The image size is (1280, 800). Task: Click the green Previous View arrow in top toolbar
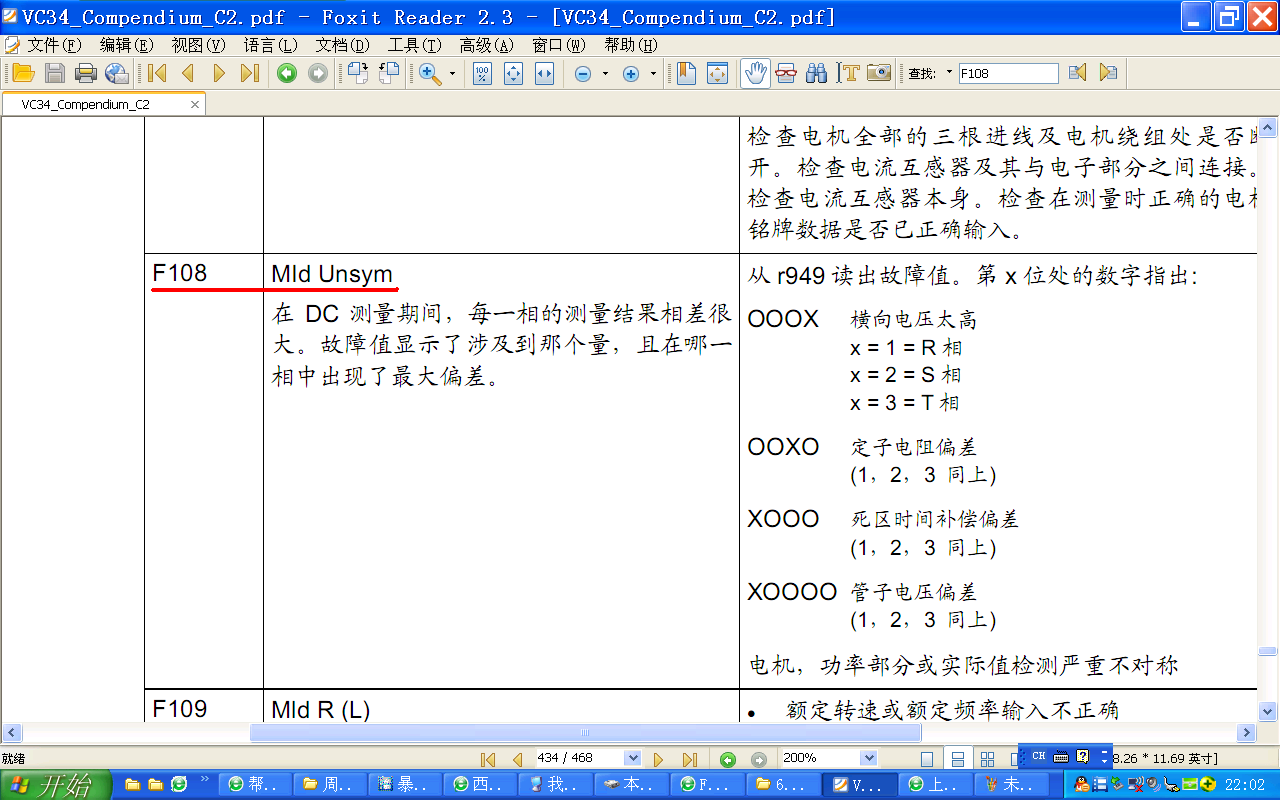tap(287, 73)
